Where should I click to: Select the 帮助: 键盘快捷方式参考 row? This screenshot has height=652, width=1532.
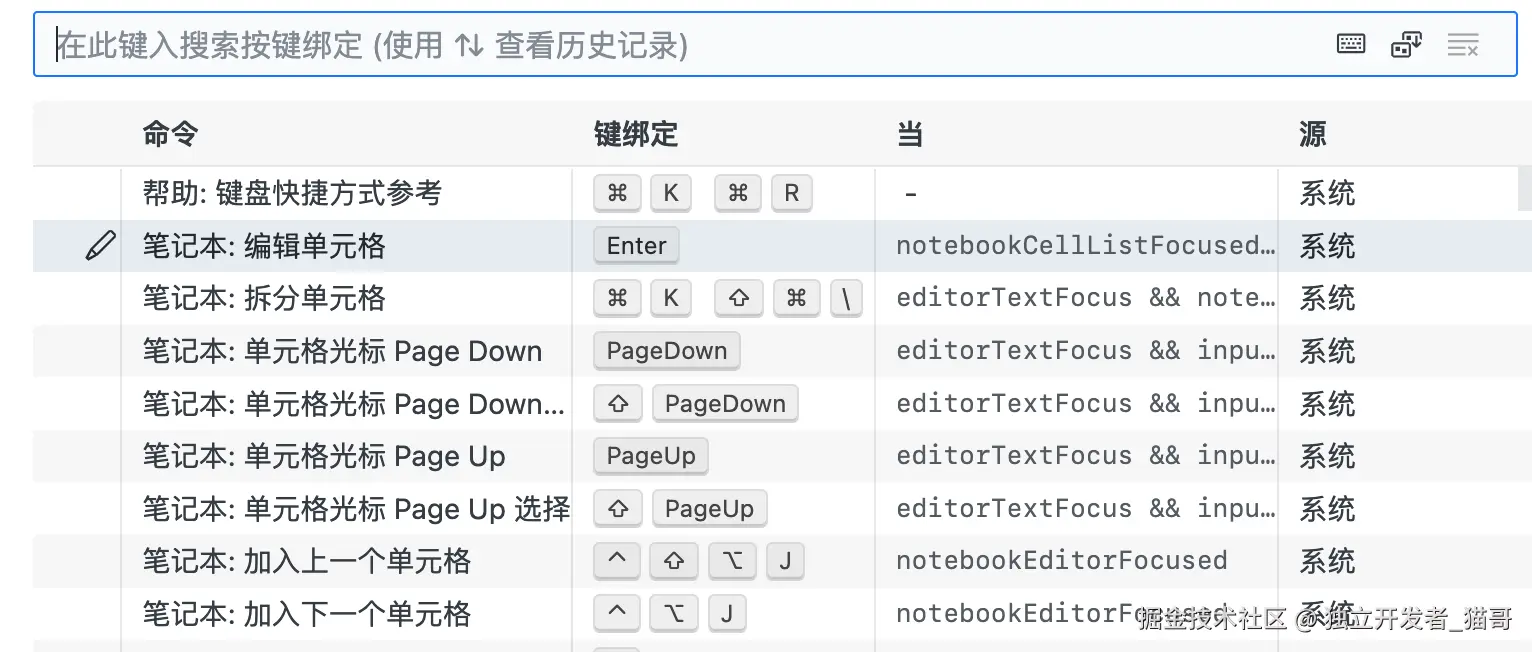[x=300, y=192]
